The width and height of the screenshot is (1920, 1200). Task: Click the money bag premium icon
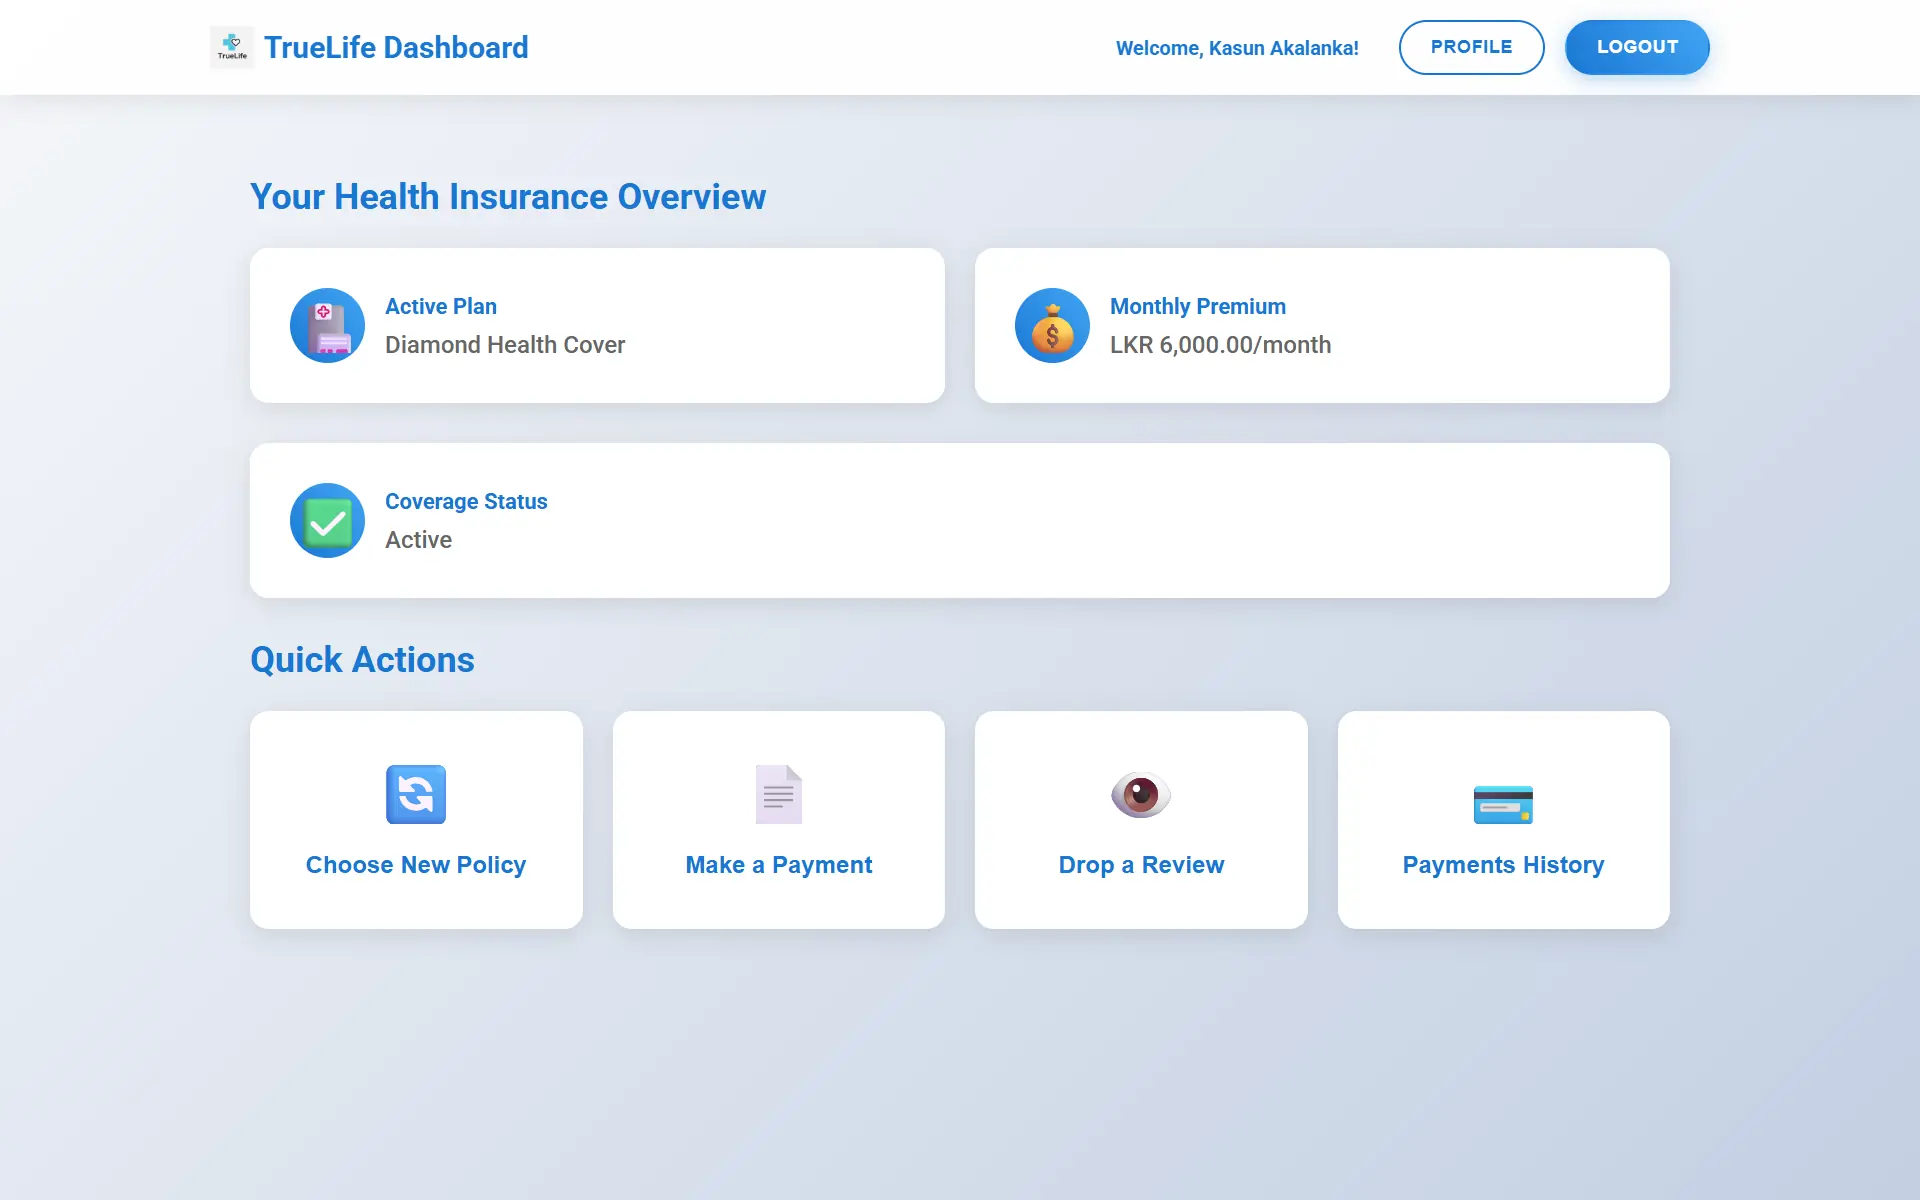coord(1052,326)
